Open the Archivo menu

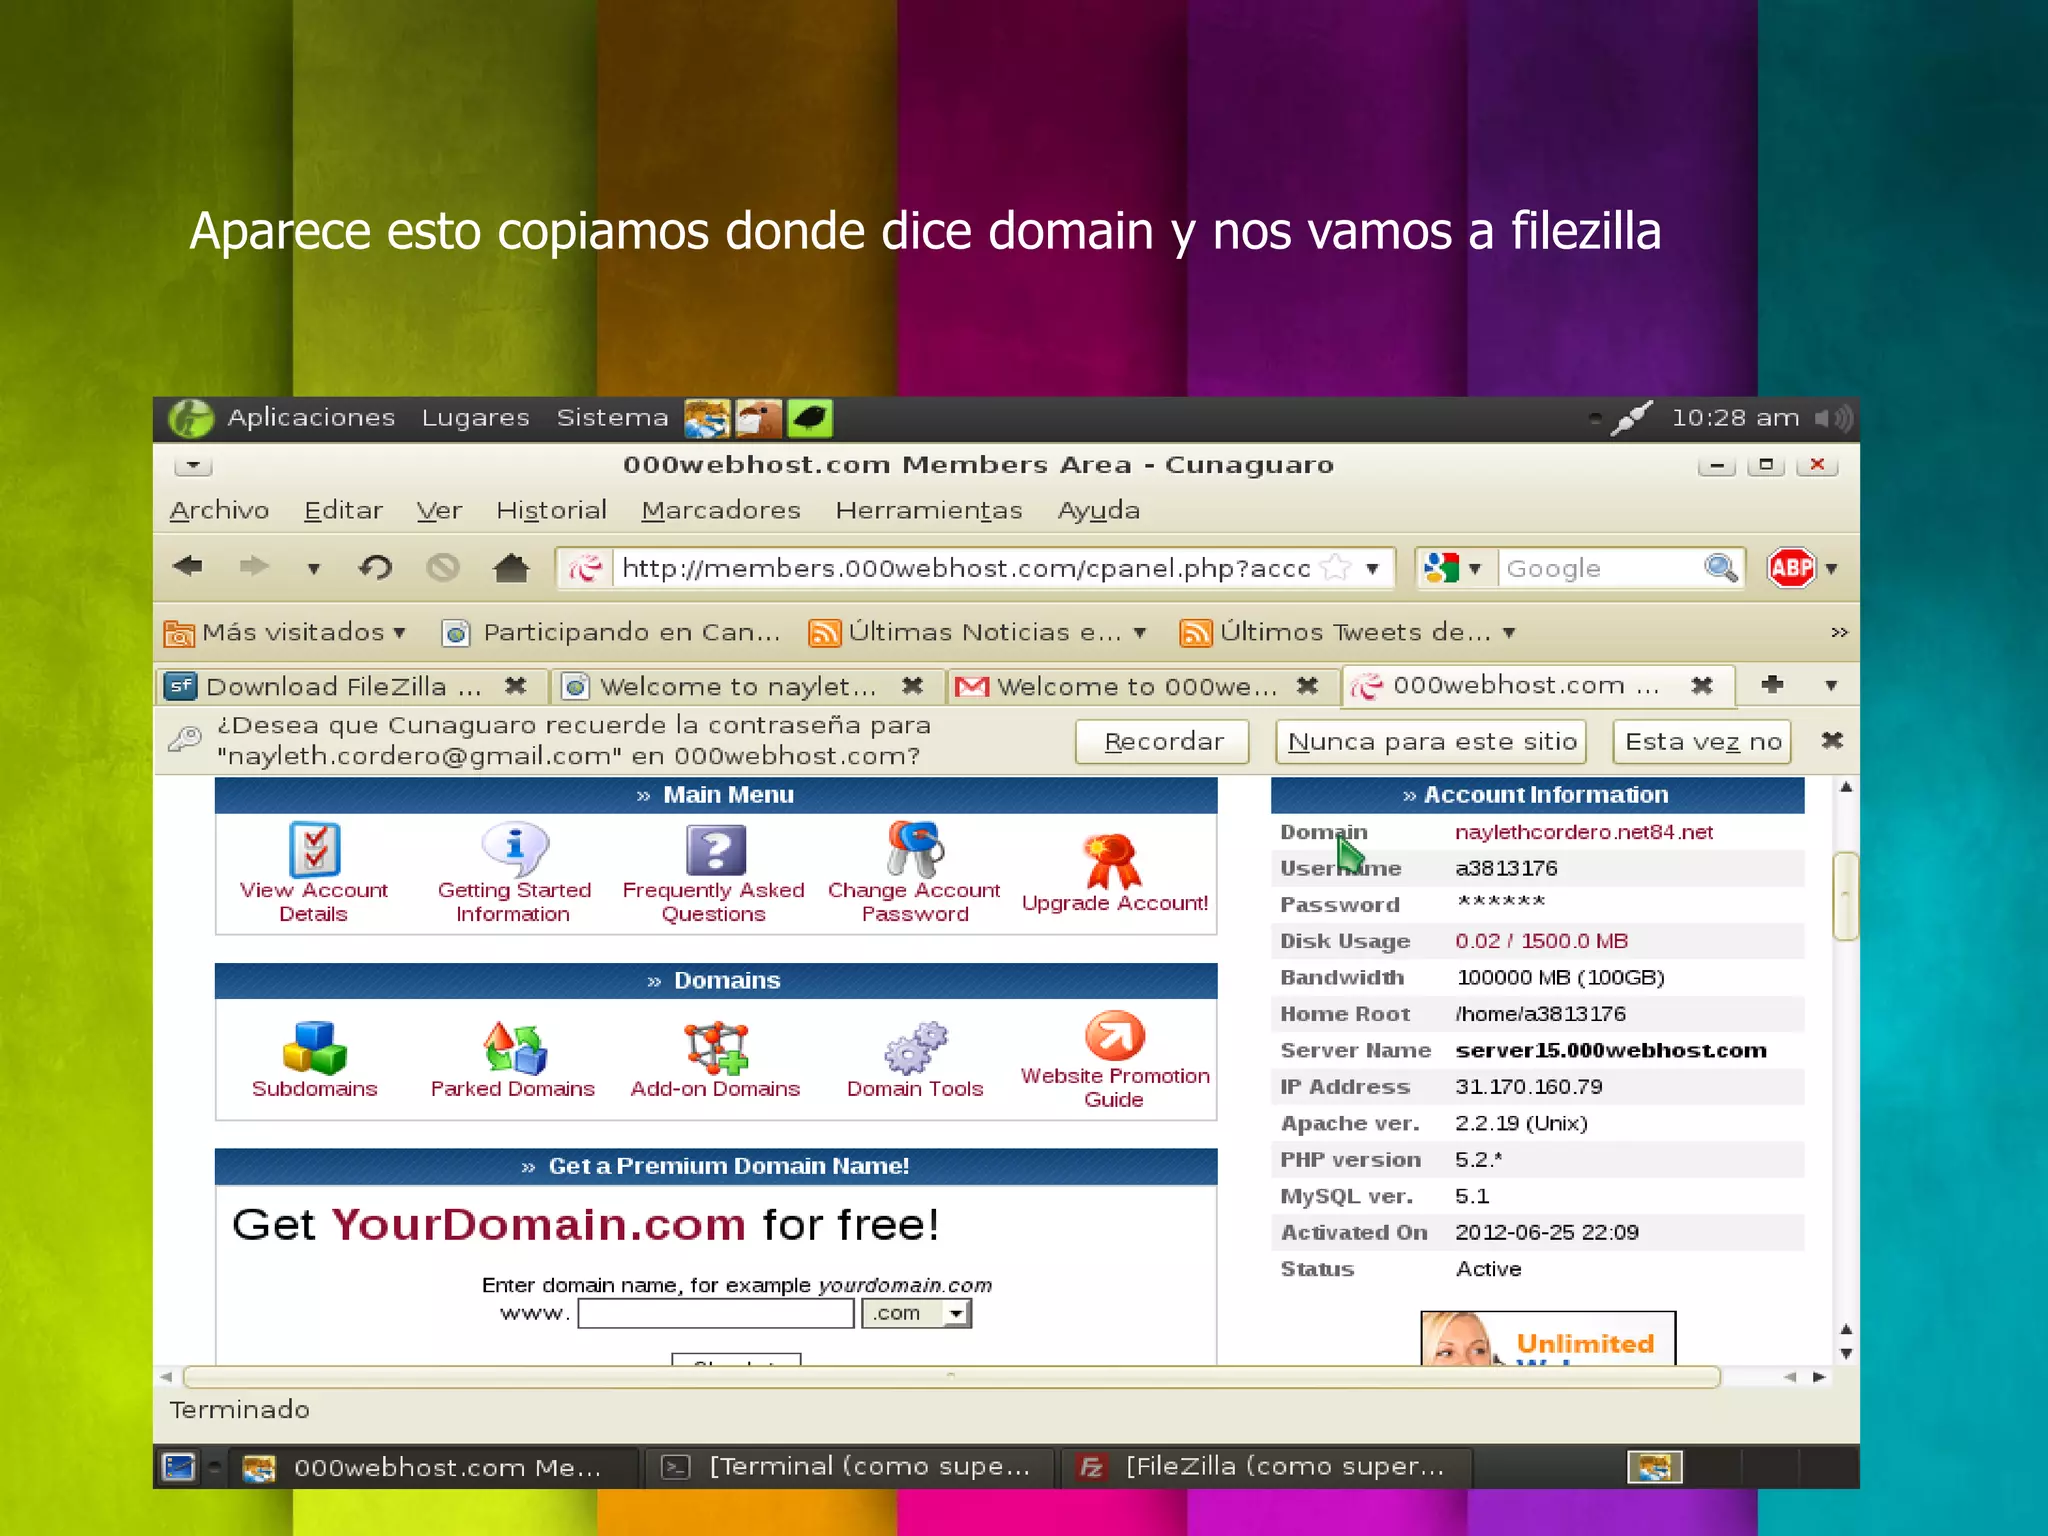(219, 510)
